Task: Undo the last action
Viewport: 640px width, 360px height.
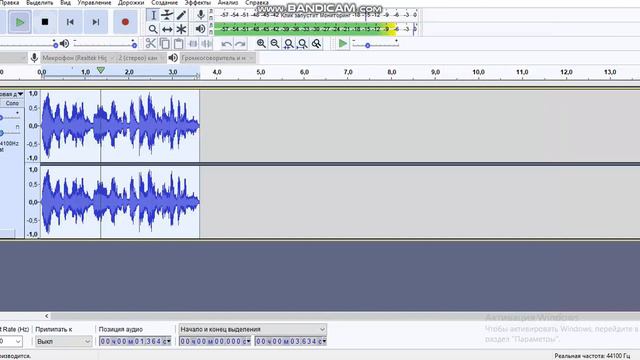Action: tap(226, 43)
